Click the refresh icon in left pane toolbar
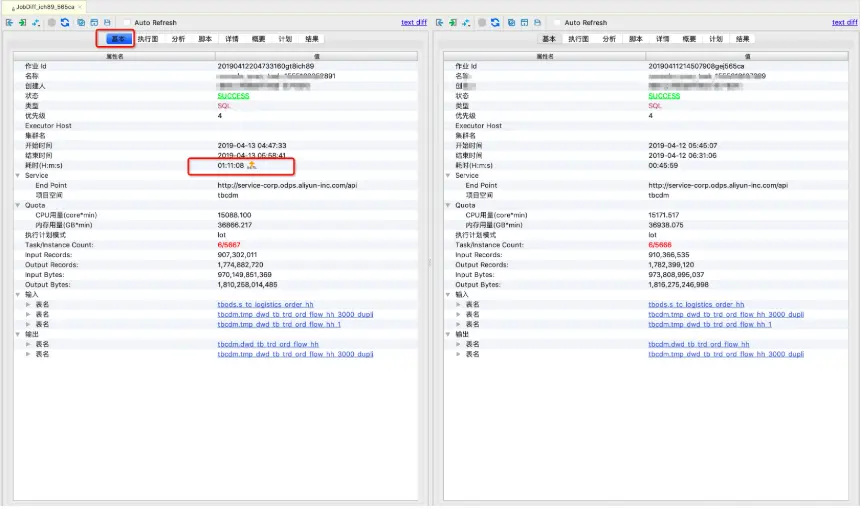The width and height of the screenshot is (862, 509). coord(65,23)
